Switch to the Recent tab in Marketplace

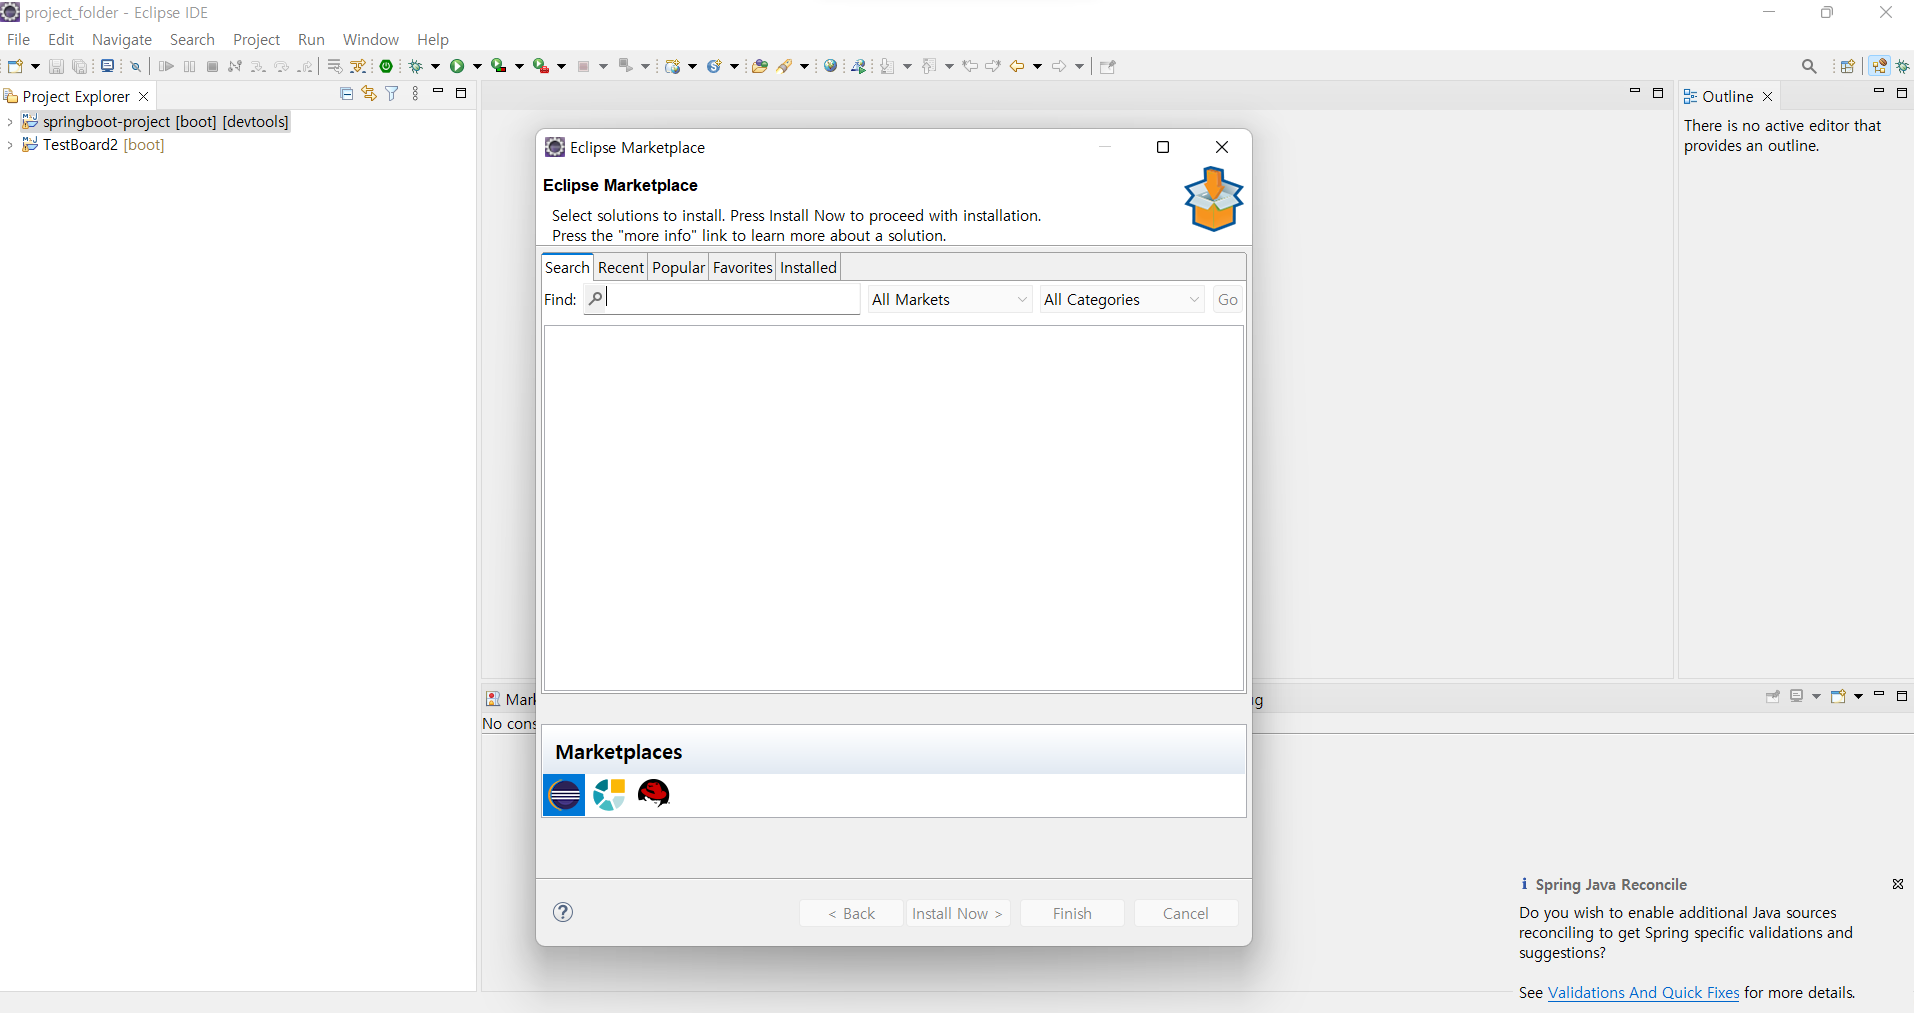(x=621, y=267)
